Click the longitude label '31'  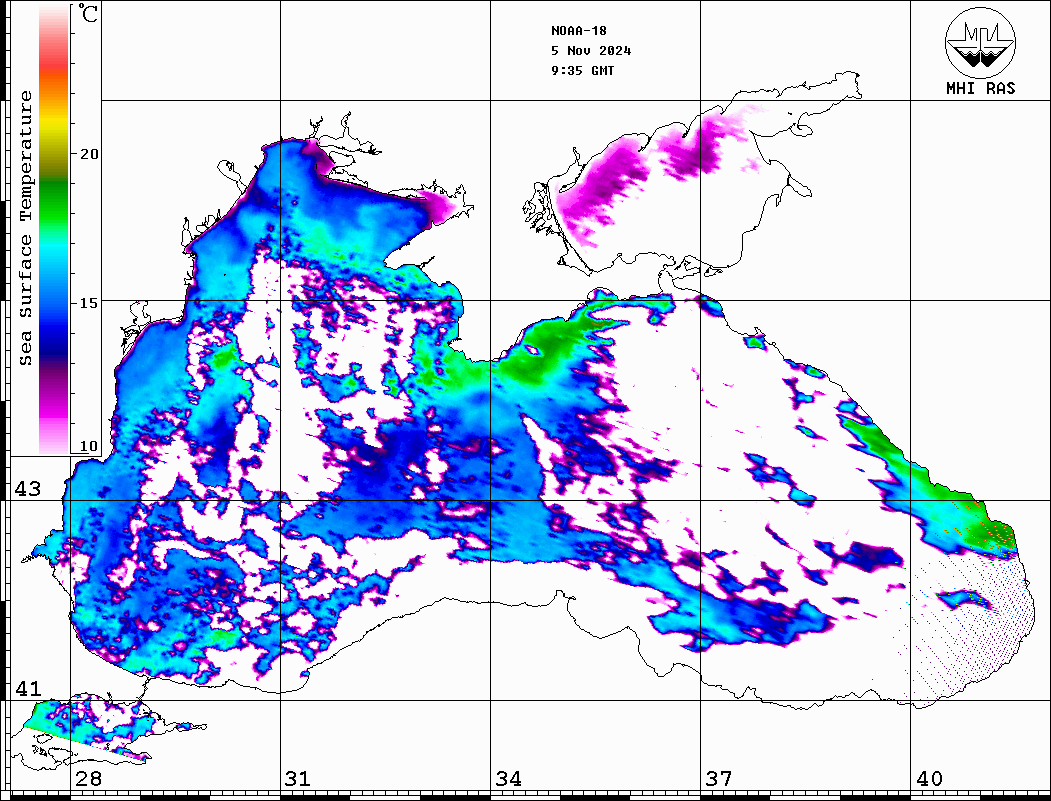click(x=298, y=779)
